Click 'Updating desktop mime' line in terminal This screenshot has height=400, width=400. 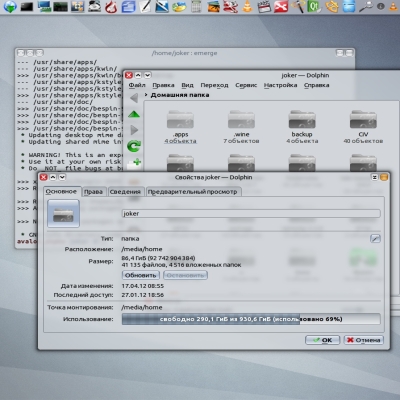pos(72,135)
